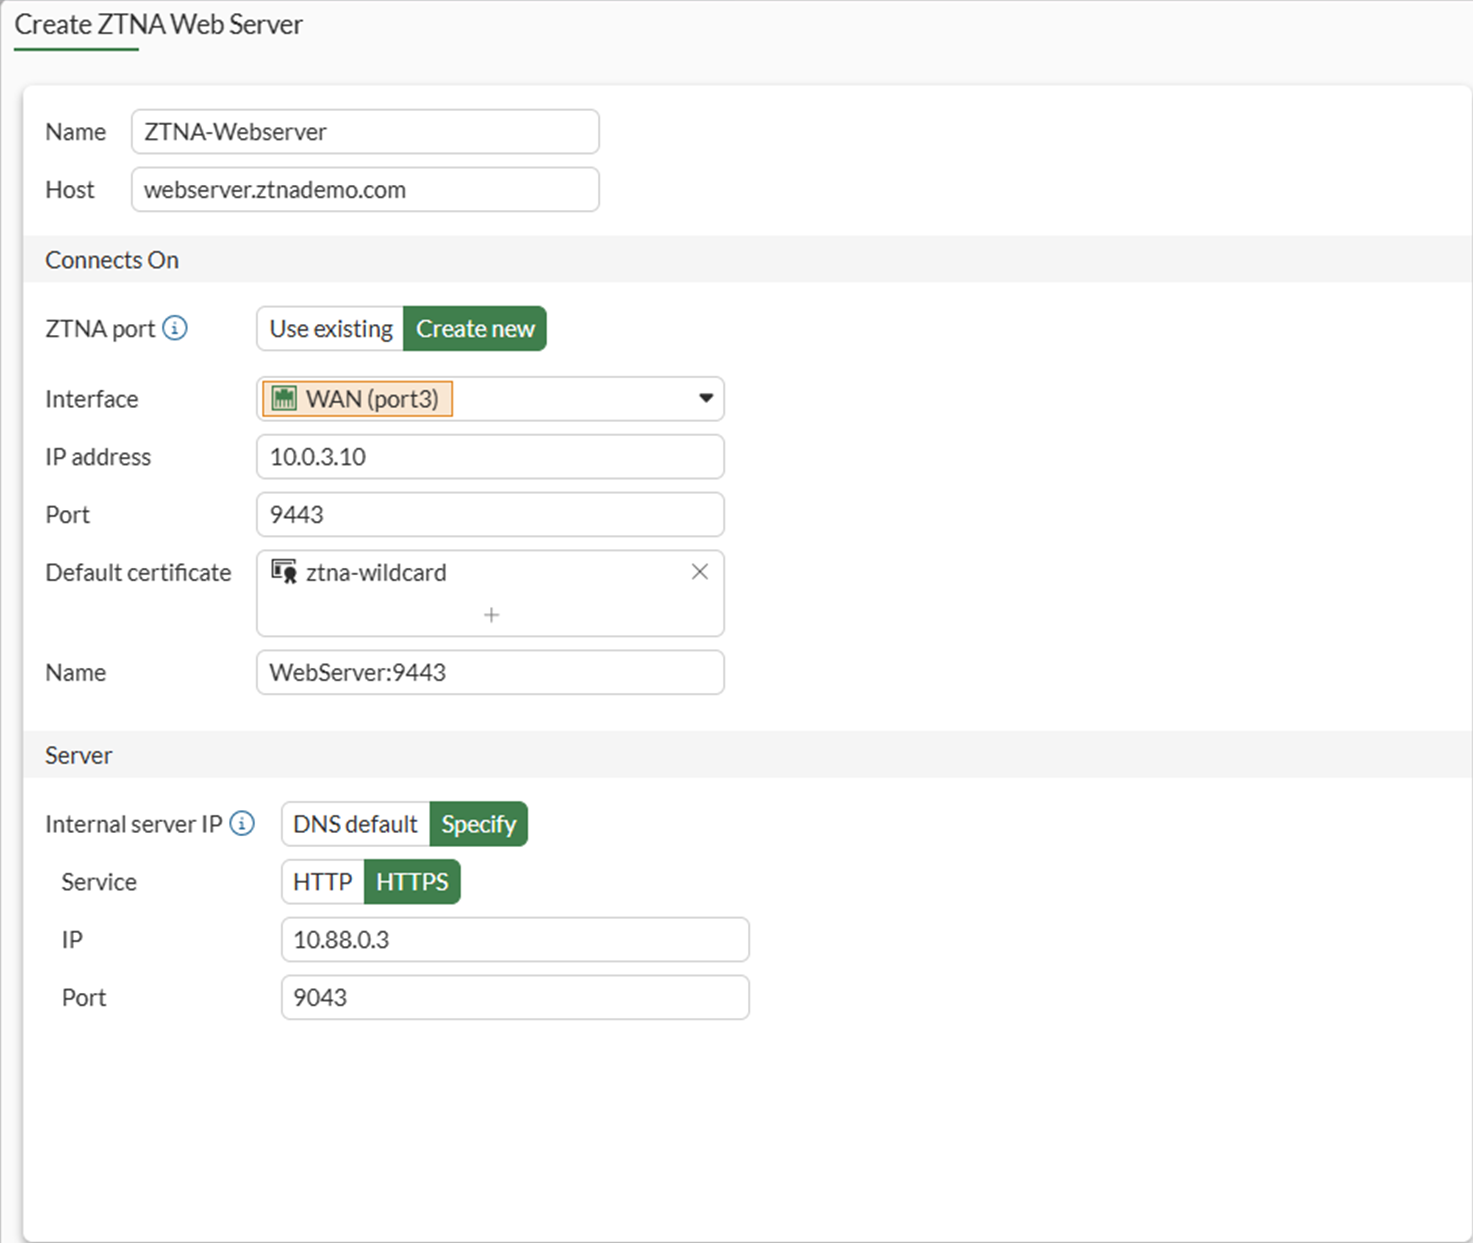Switch Internal server IP to DNS default

pos(355,824)
